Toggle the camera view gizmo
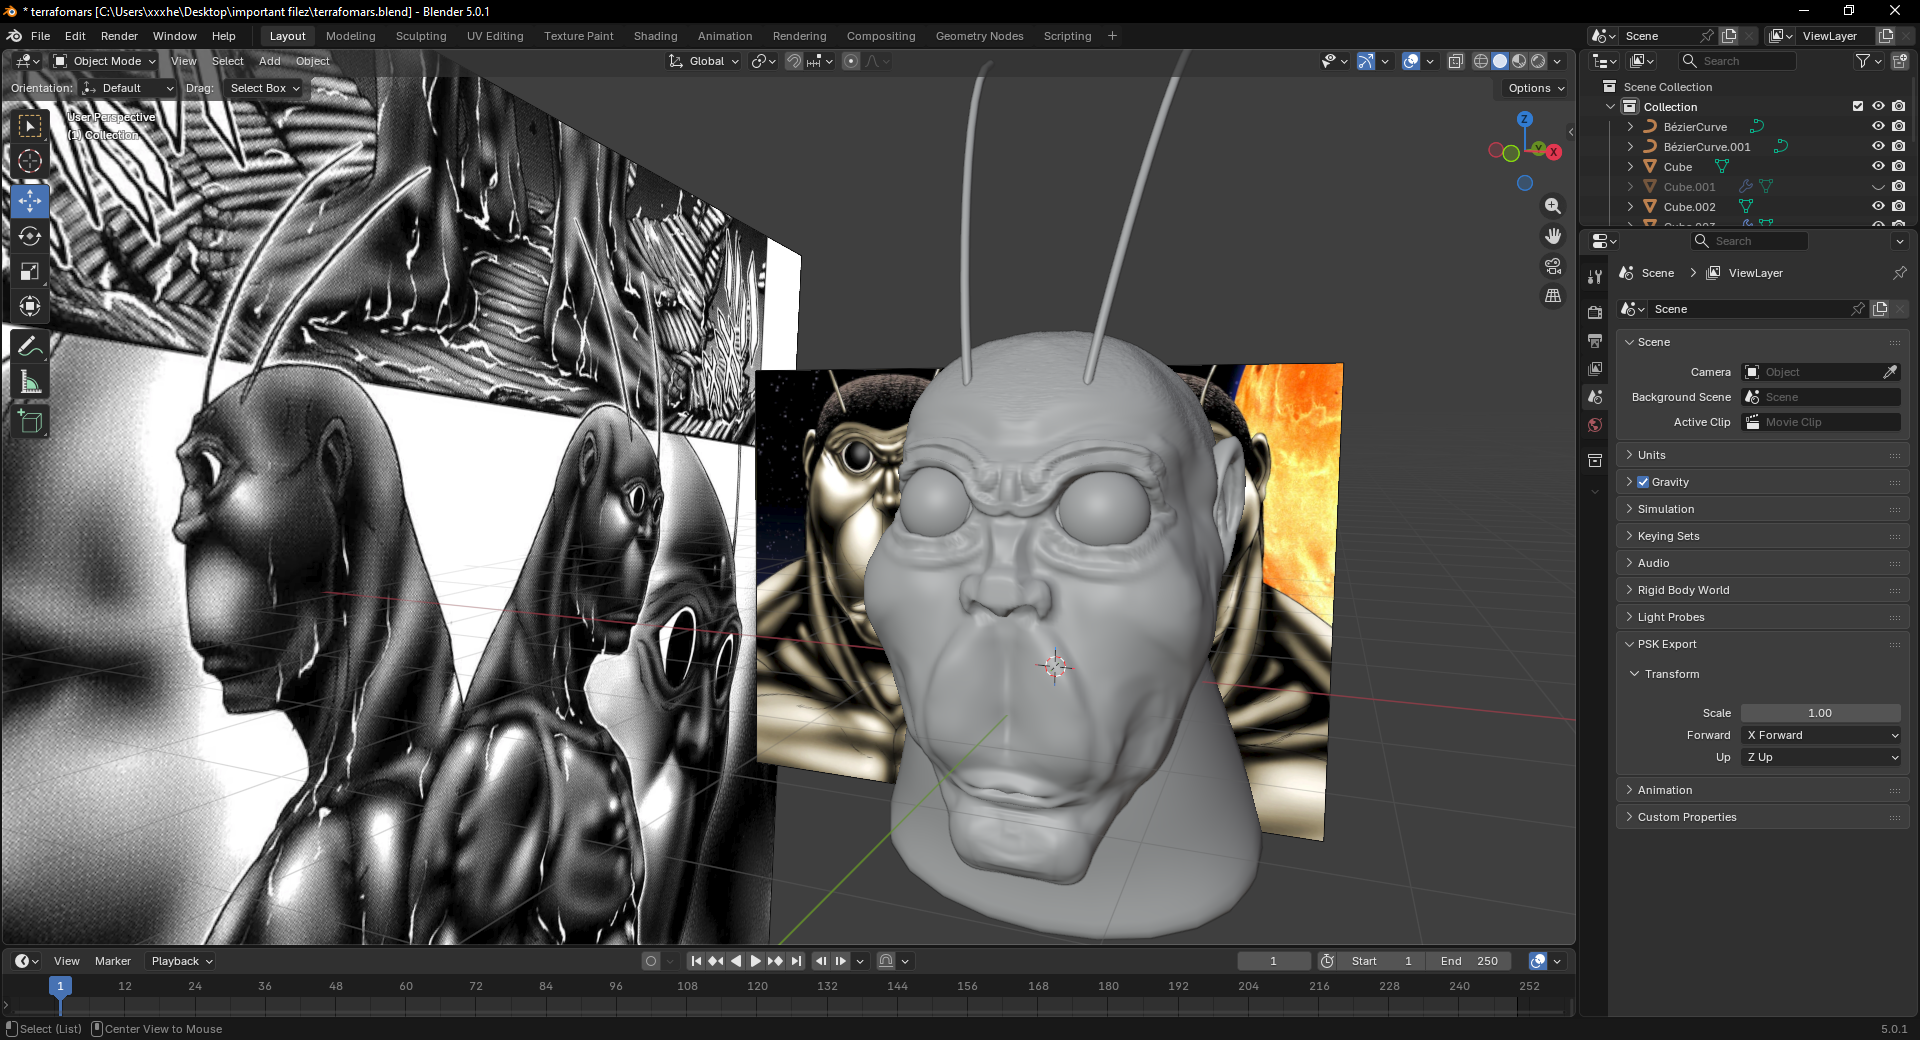The height and width of the screenshot is (1040, 1920). pyautogui.click(x=1553, y=266)
